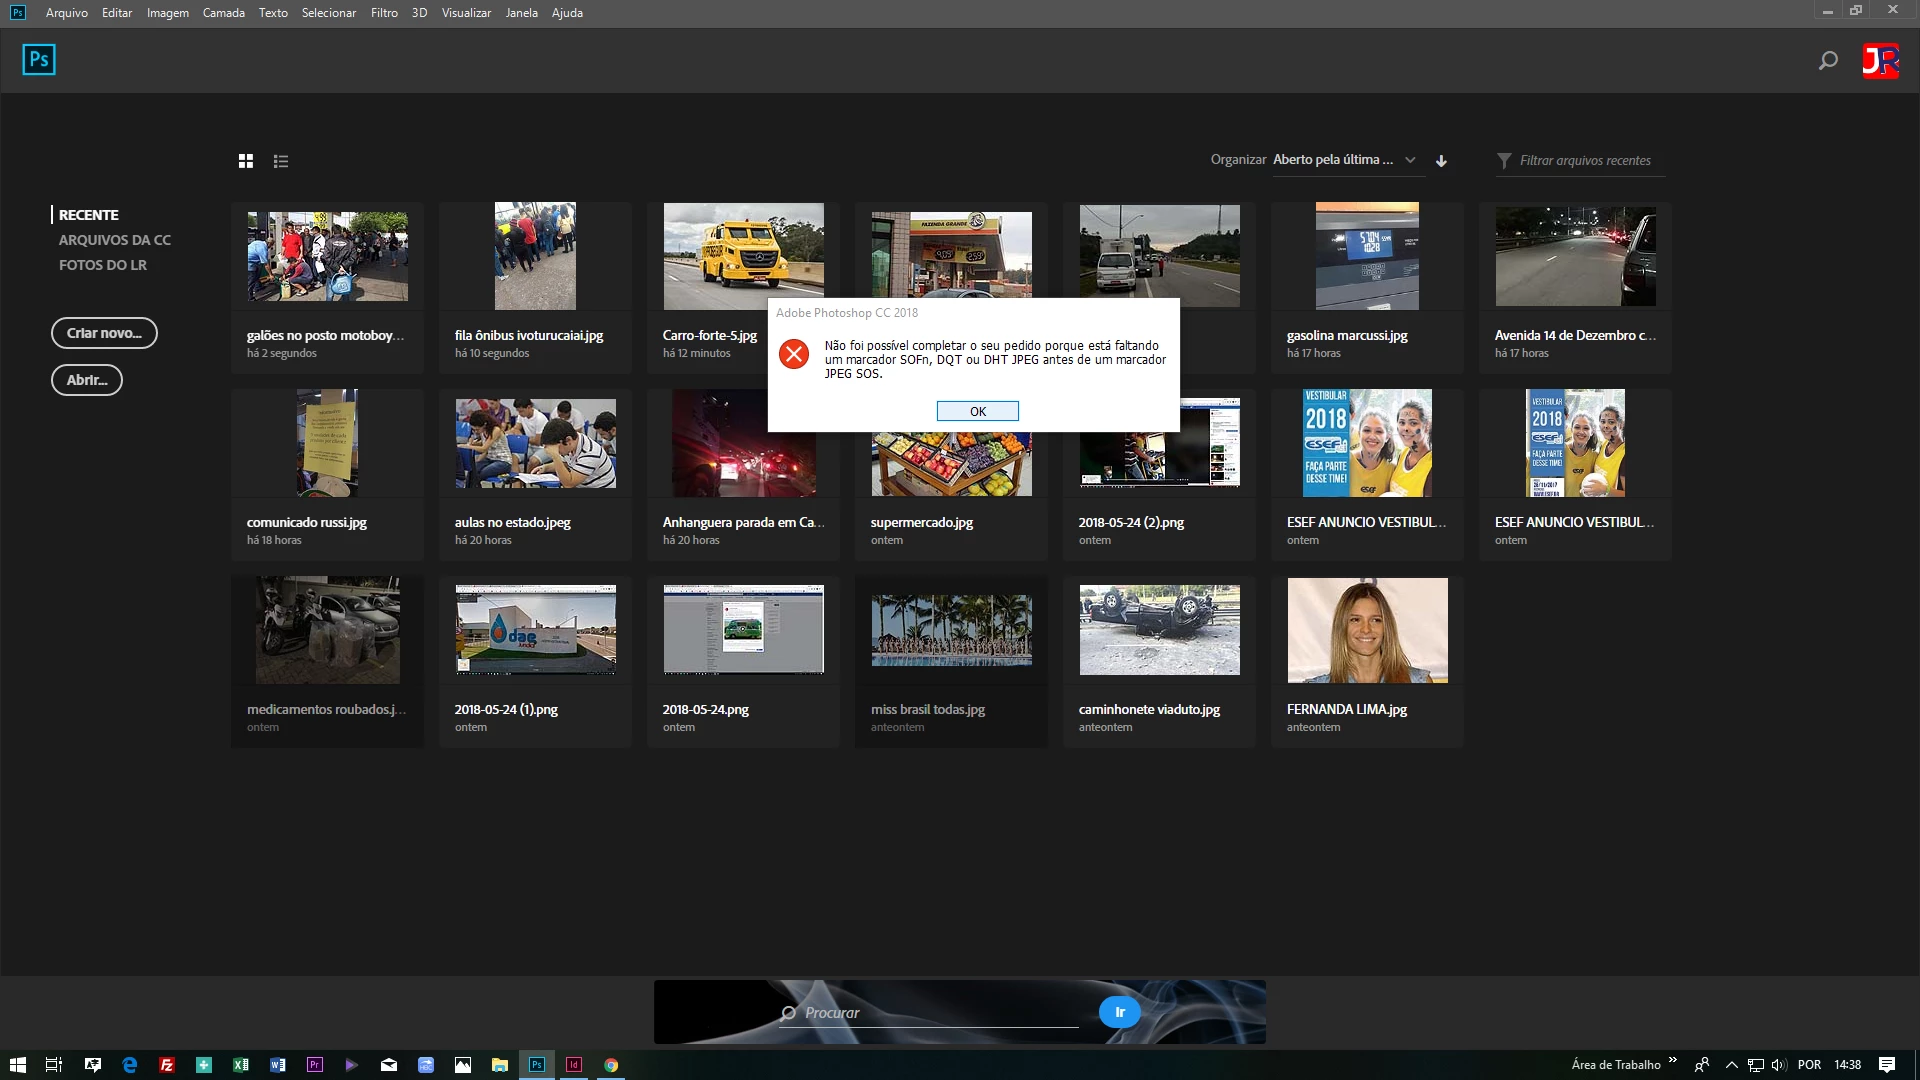This screenshot has height=1080, width=1920.
Task: Open FERNANDA LIMA.jpg thumbnail
Action: [x=1367, y=631]
